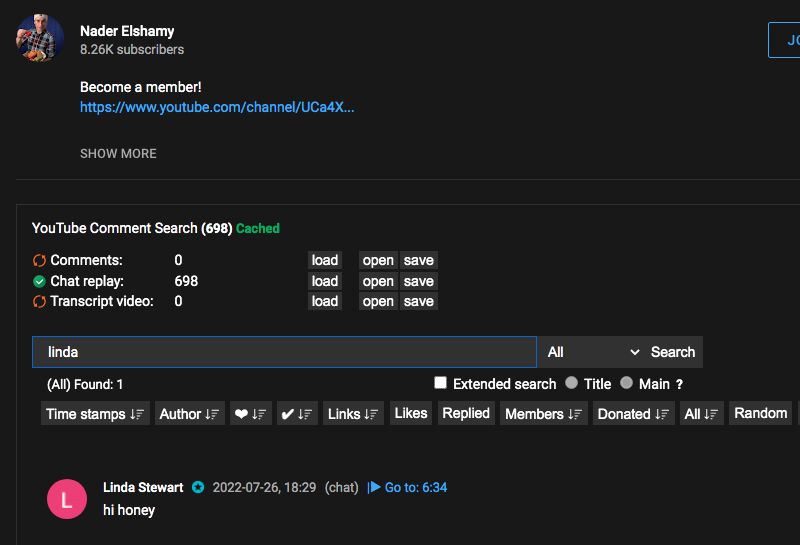Sort results by Time stamps
Viewport: 800px width, 545px height.
click(x=95, y=413)
